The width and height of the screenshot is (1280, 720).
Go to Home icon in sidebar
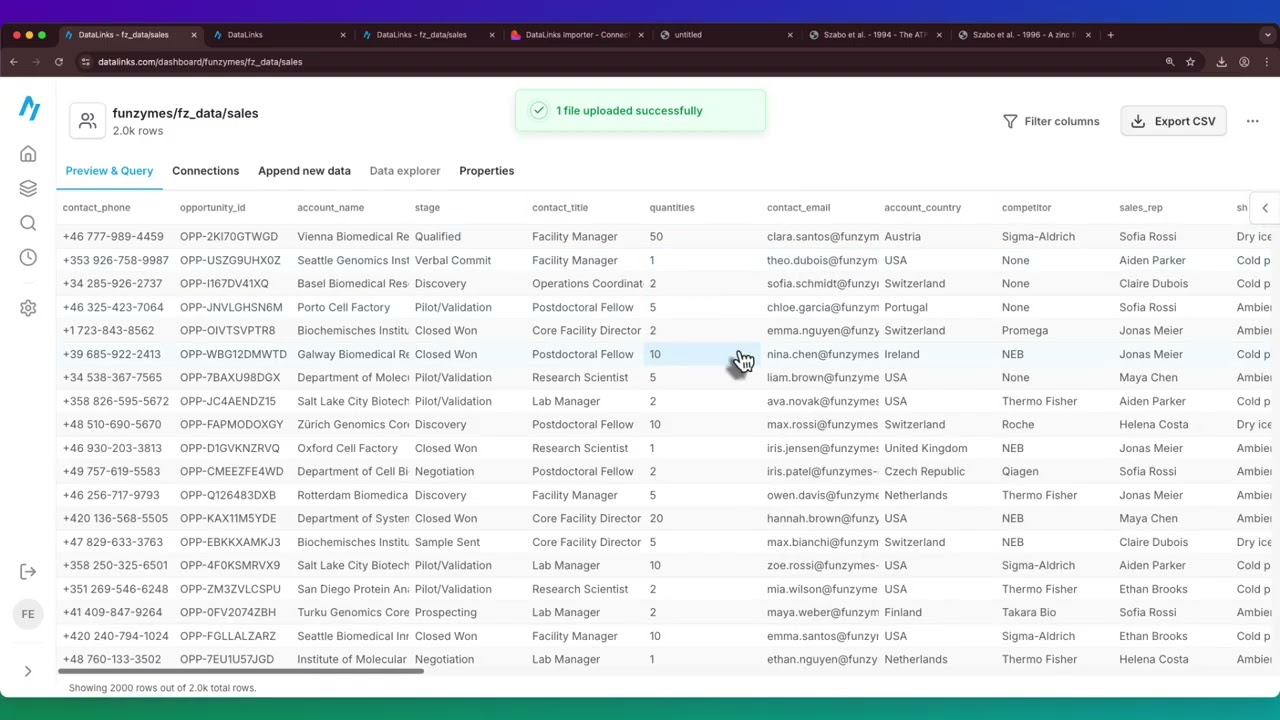pos(28,154)
